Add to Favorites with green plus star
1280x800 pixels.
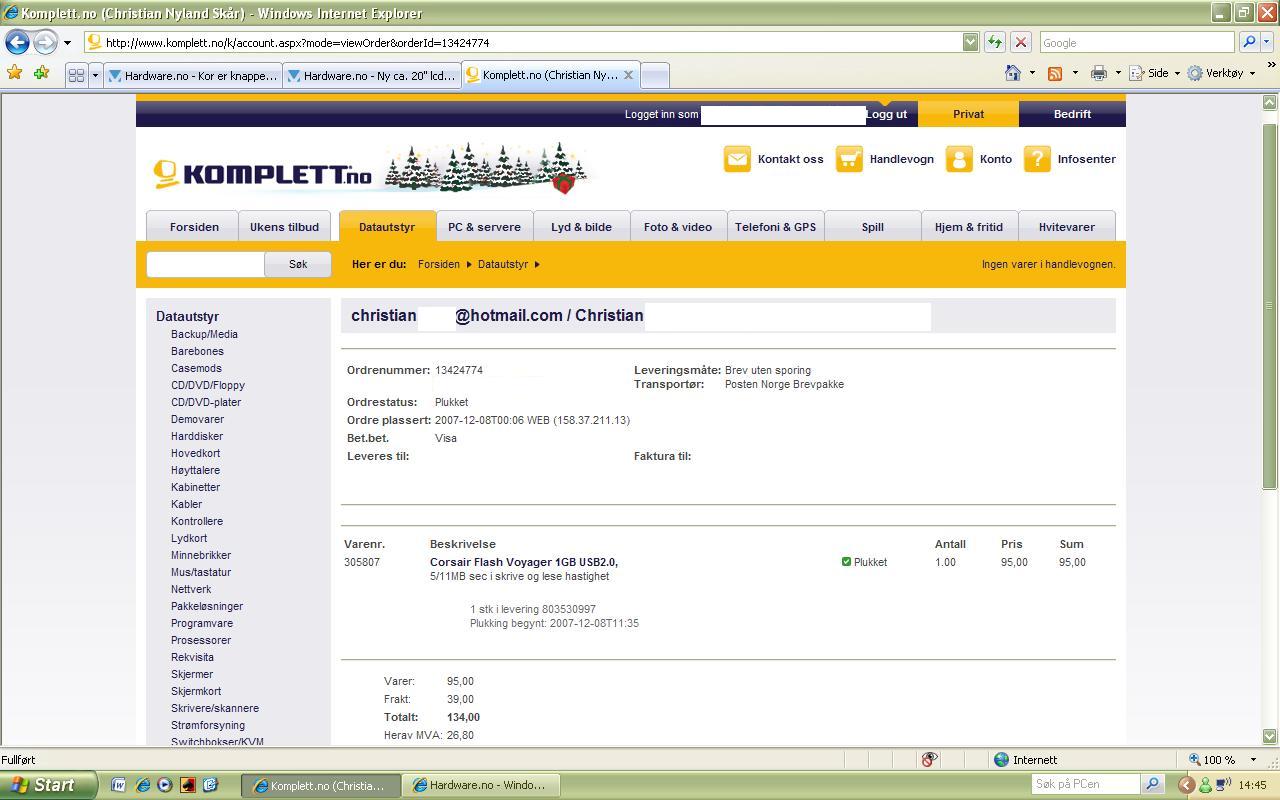(41, 73)
